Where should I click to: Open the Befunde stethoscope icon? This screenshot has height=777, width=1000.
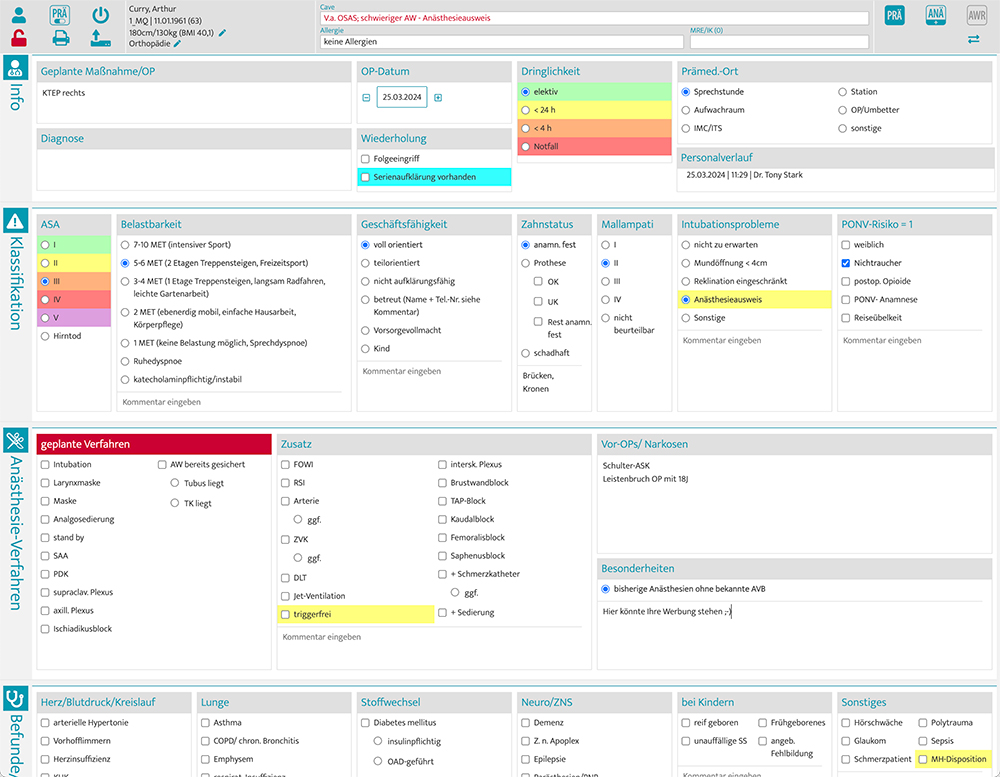point(16,699)
